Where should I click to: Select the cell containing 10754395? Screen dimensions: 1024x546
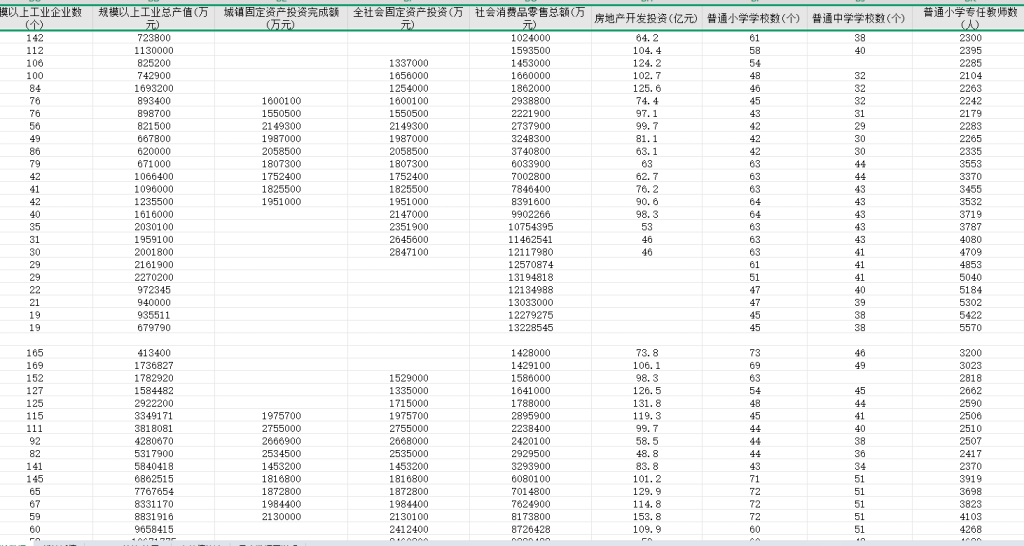coord(530,227)
